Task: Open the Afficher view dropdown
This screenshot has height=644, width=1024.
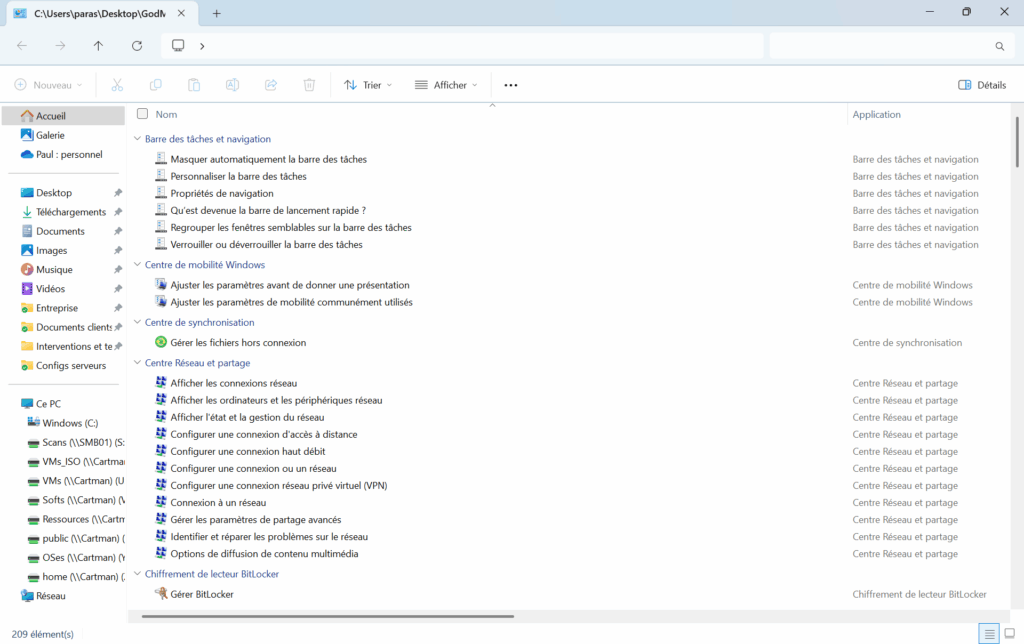Action: click(x=446, y=85)
